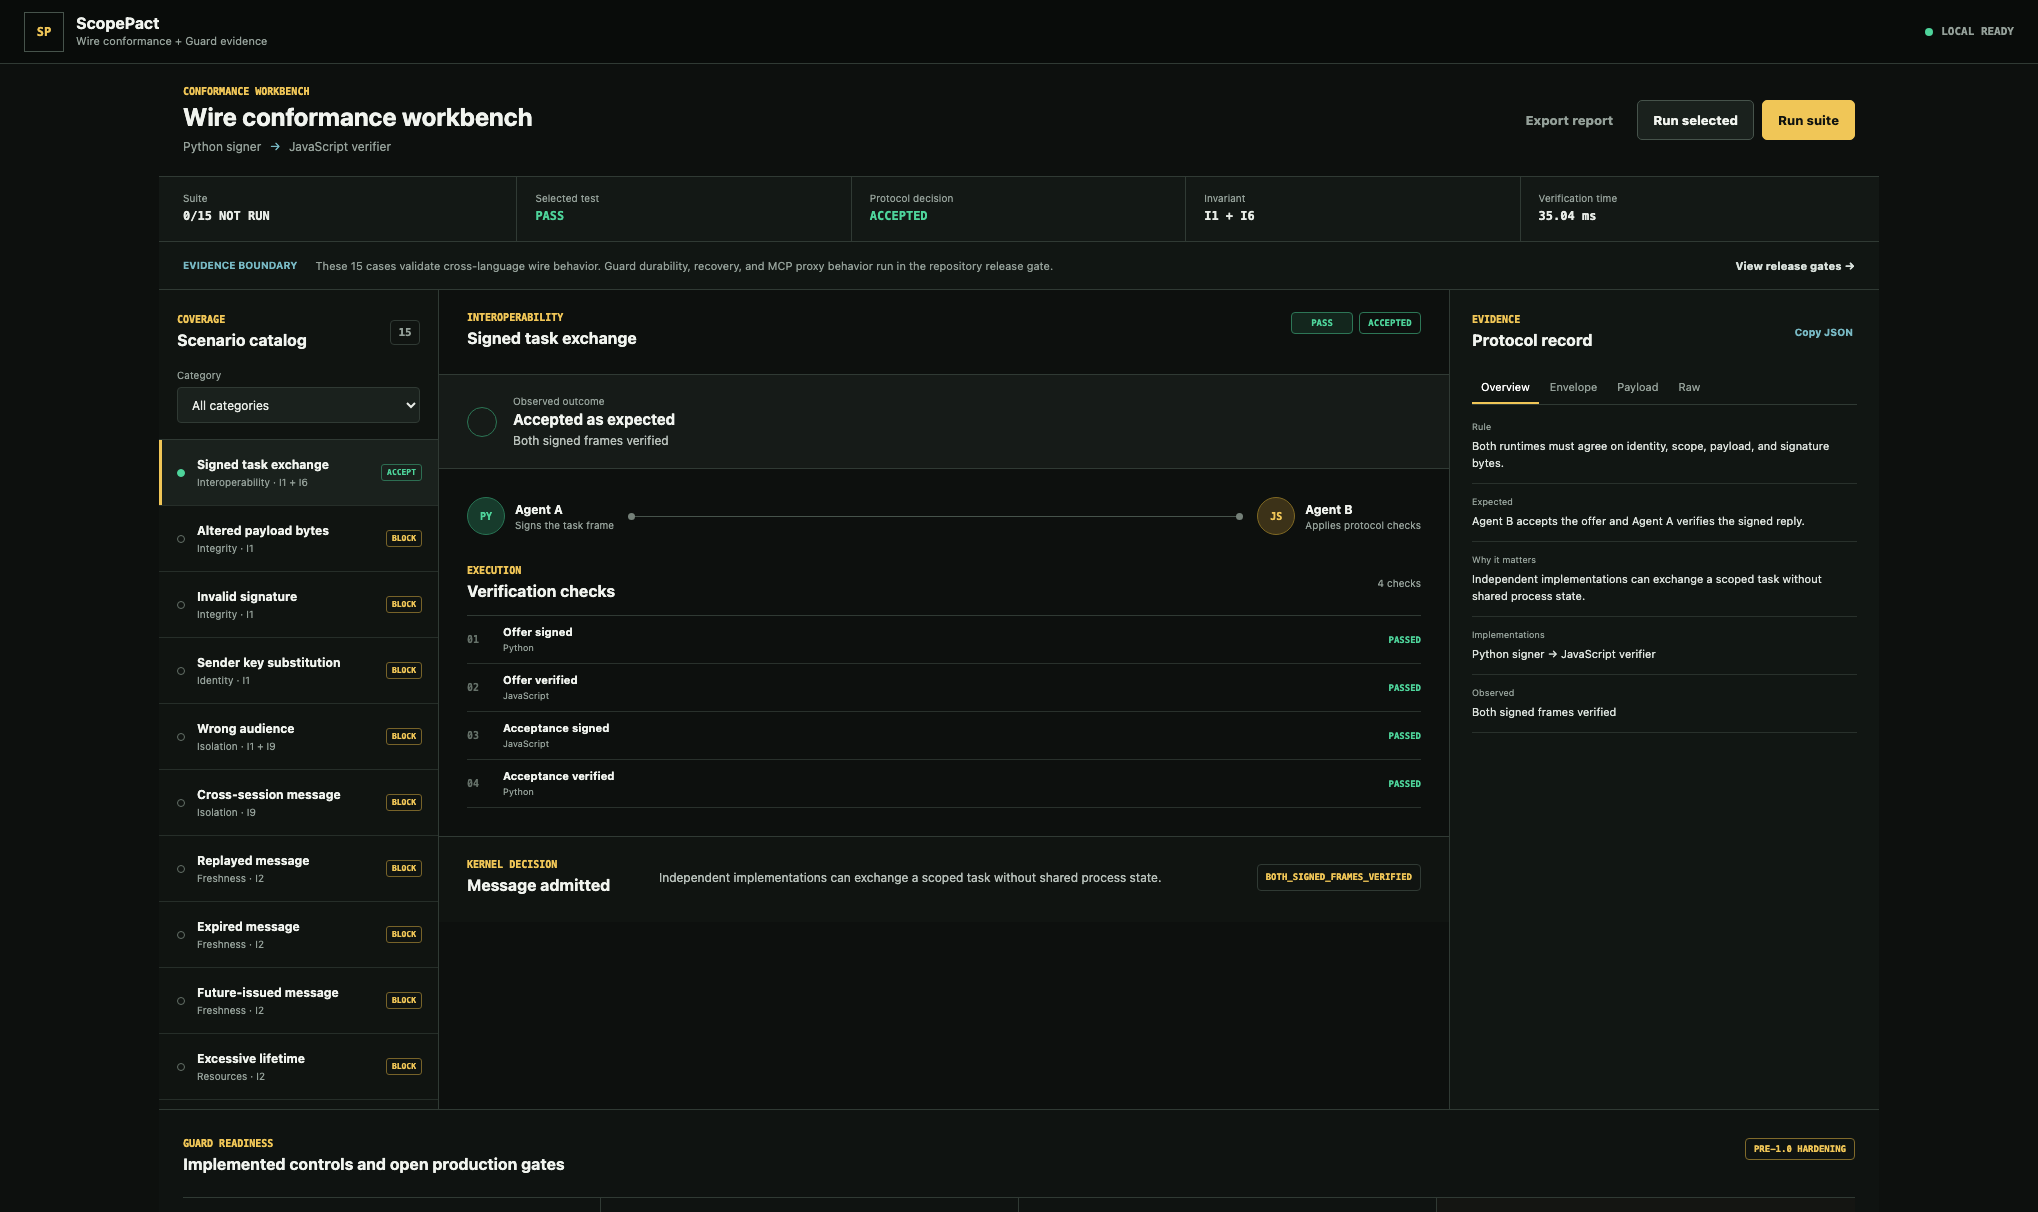Select the Invalid signature scenario
The height and width of the screenshot is (1212, 2038).
click(299, 604)
